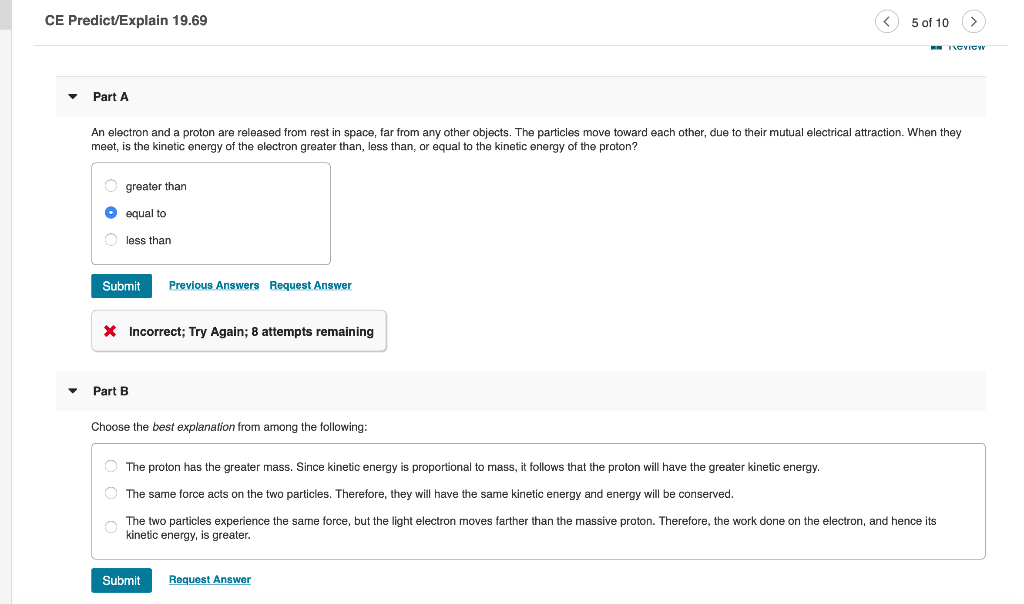Choose the proton has greater mass explanation
This screenshot has width=1024, height=604.
tap(111, 466)
